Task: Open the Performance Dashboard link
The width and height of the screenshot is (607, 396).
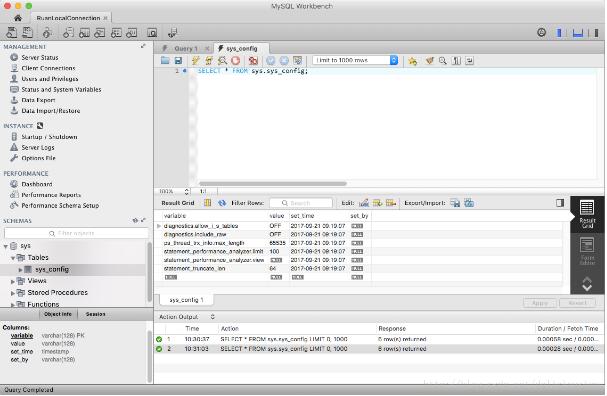Action: tap(37, 184)
